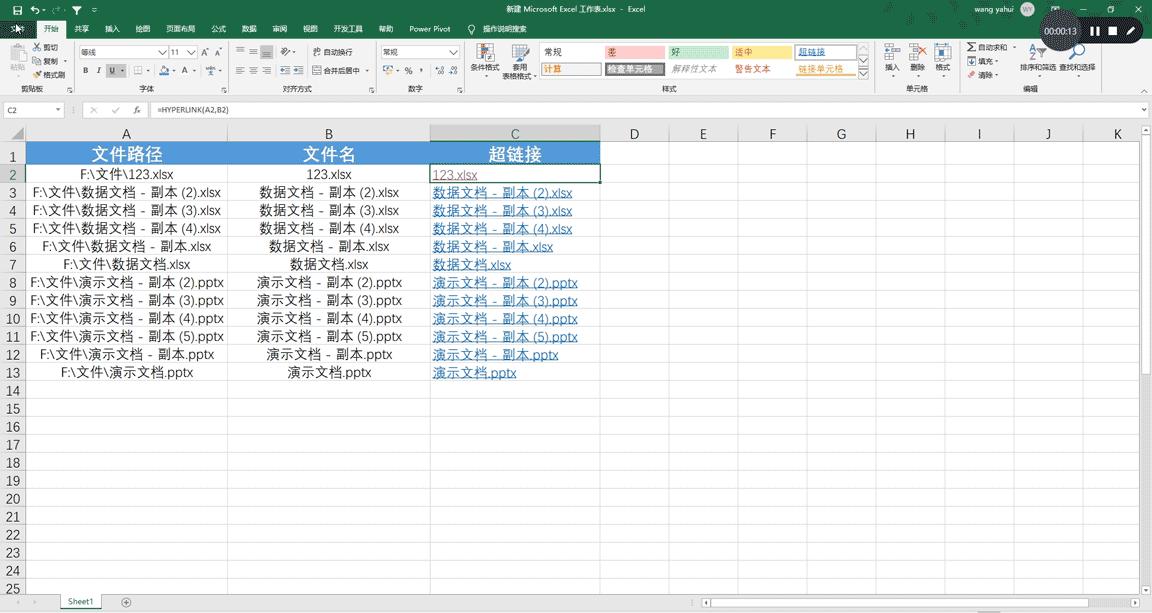This screenshot has height=613, width=1152.
Task: Switch to the Insert ribbon tab
Action: coord(110,28)
